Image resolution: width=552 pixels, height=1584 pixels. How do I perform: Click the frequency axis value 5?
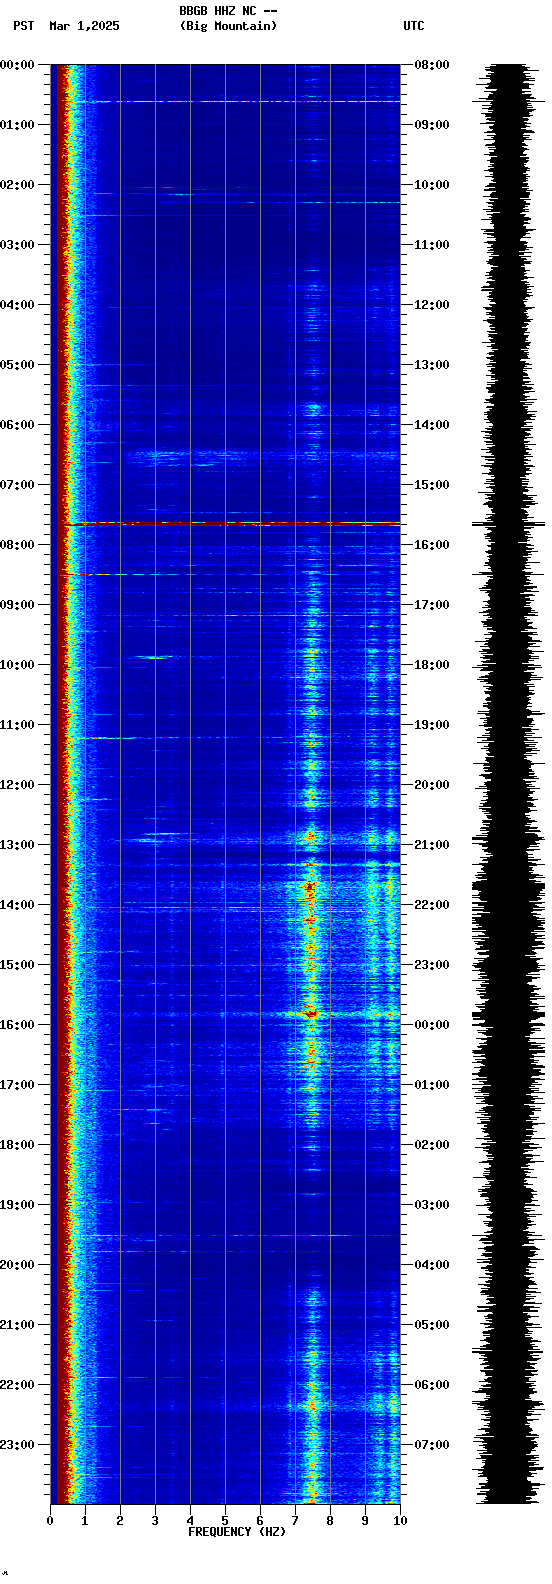coord(225,1521)
